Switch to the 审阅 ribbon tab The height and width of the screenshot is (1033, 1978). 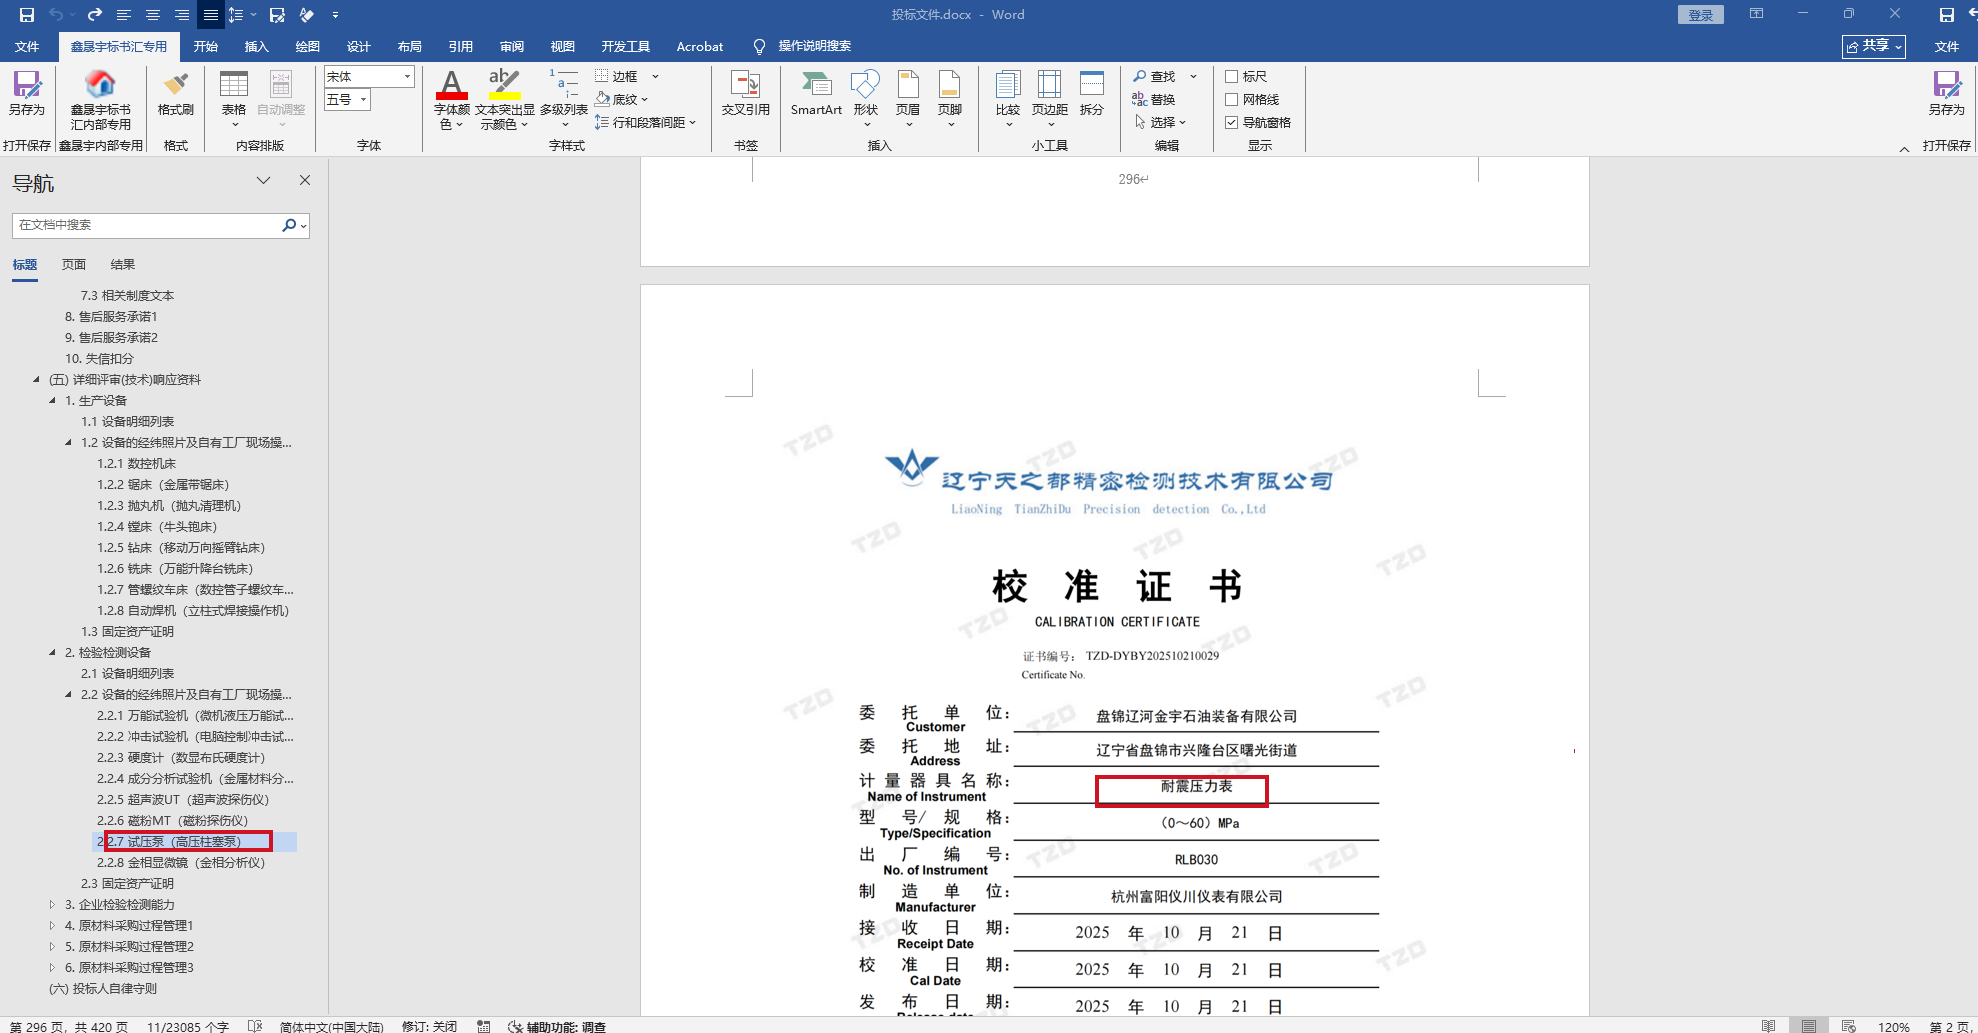click(x=512, y=47)
